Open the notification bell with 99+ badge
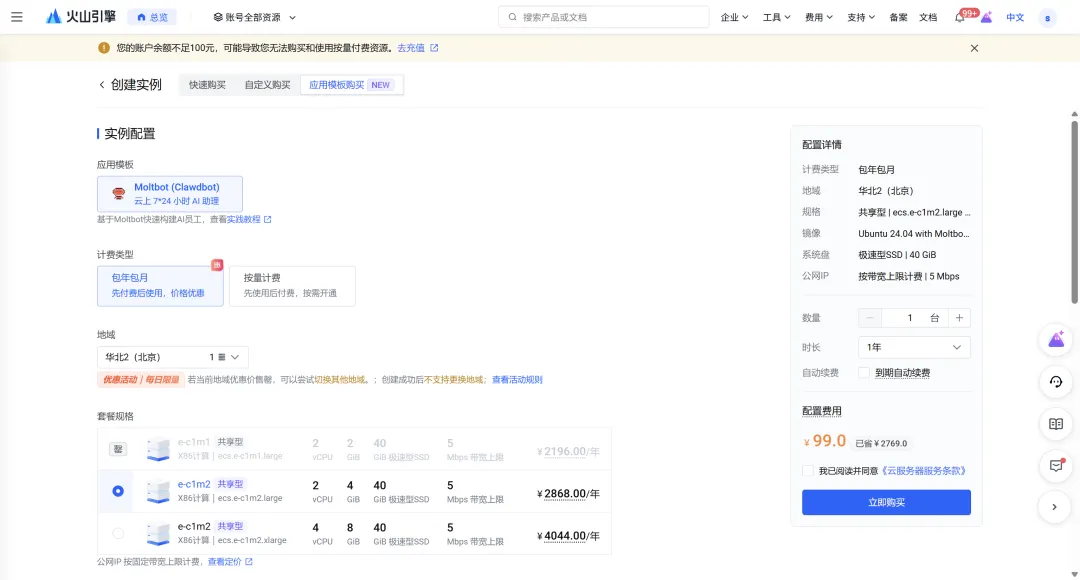Viewport: 1080px width, 580px height. pyautogui.click(x=959, y=17)
